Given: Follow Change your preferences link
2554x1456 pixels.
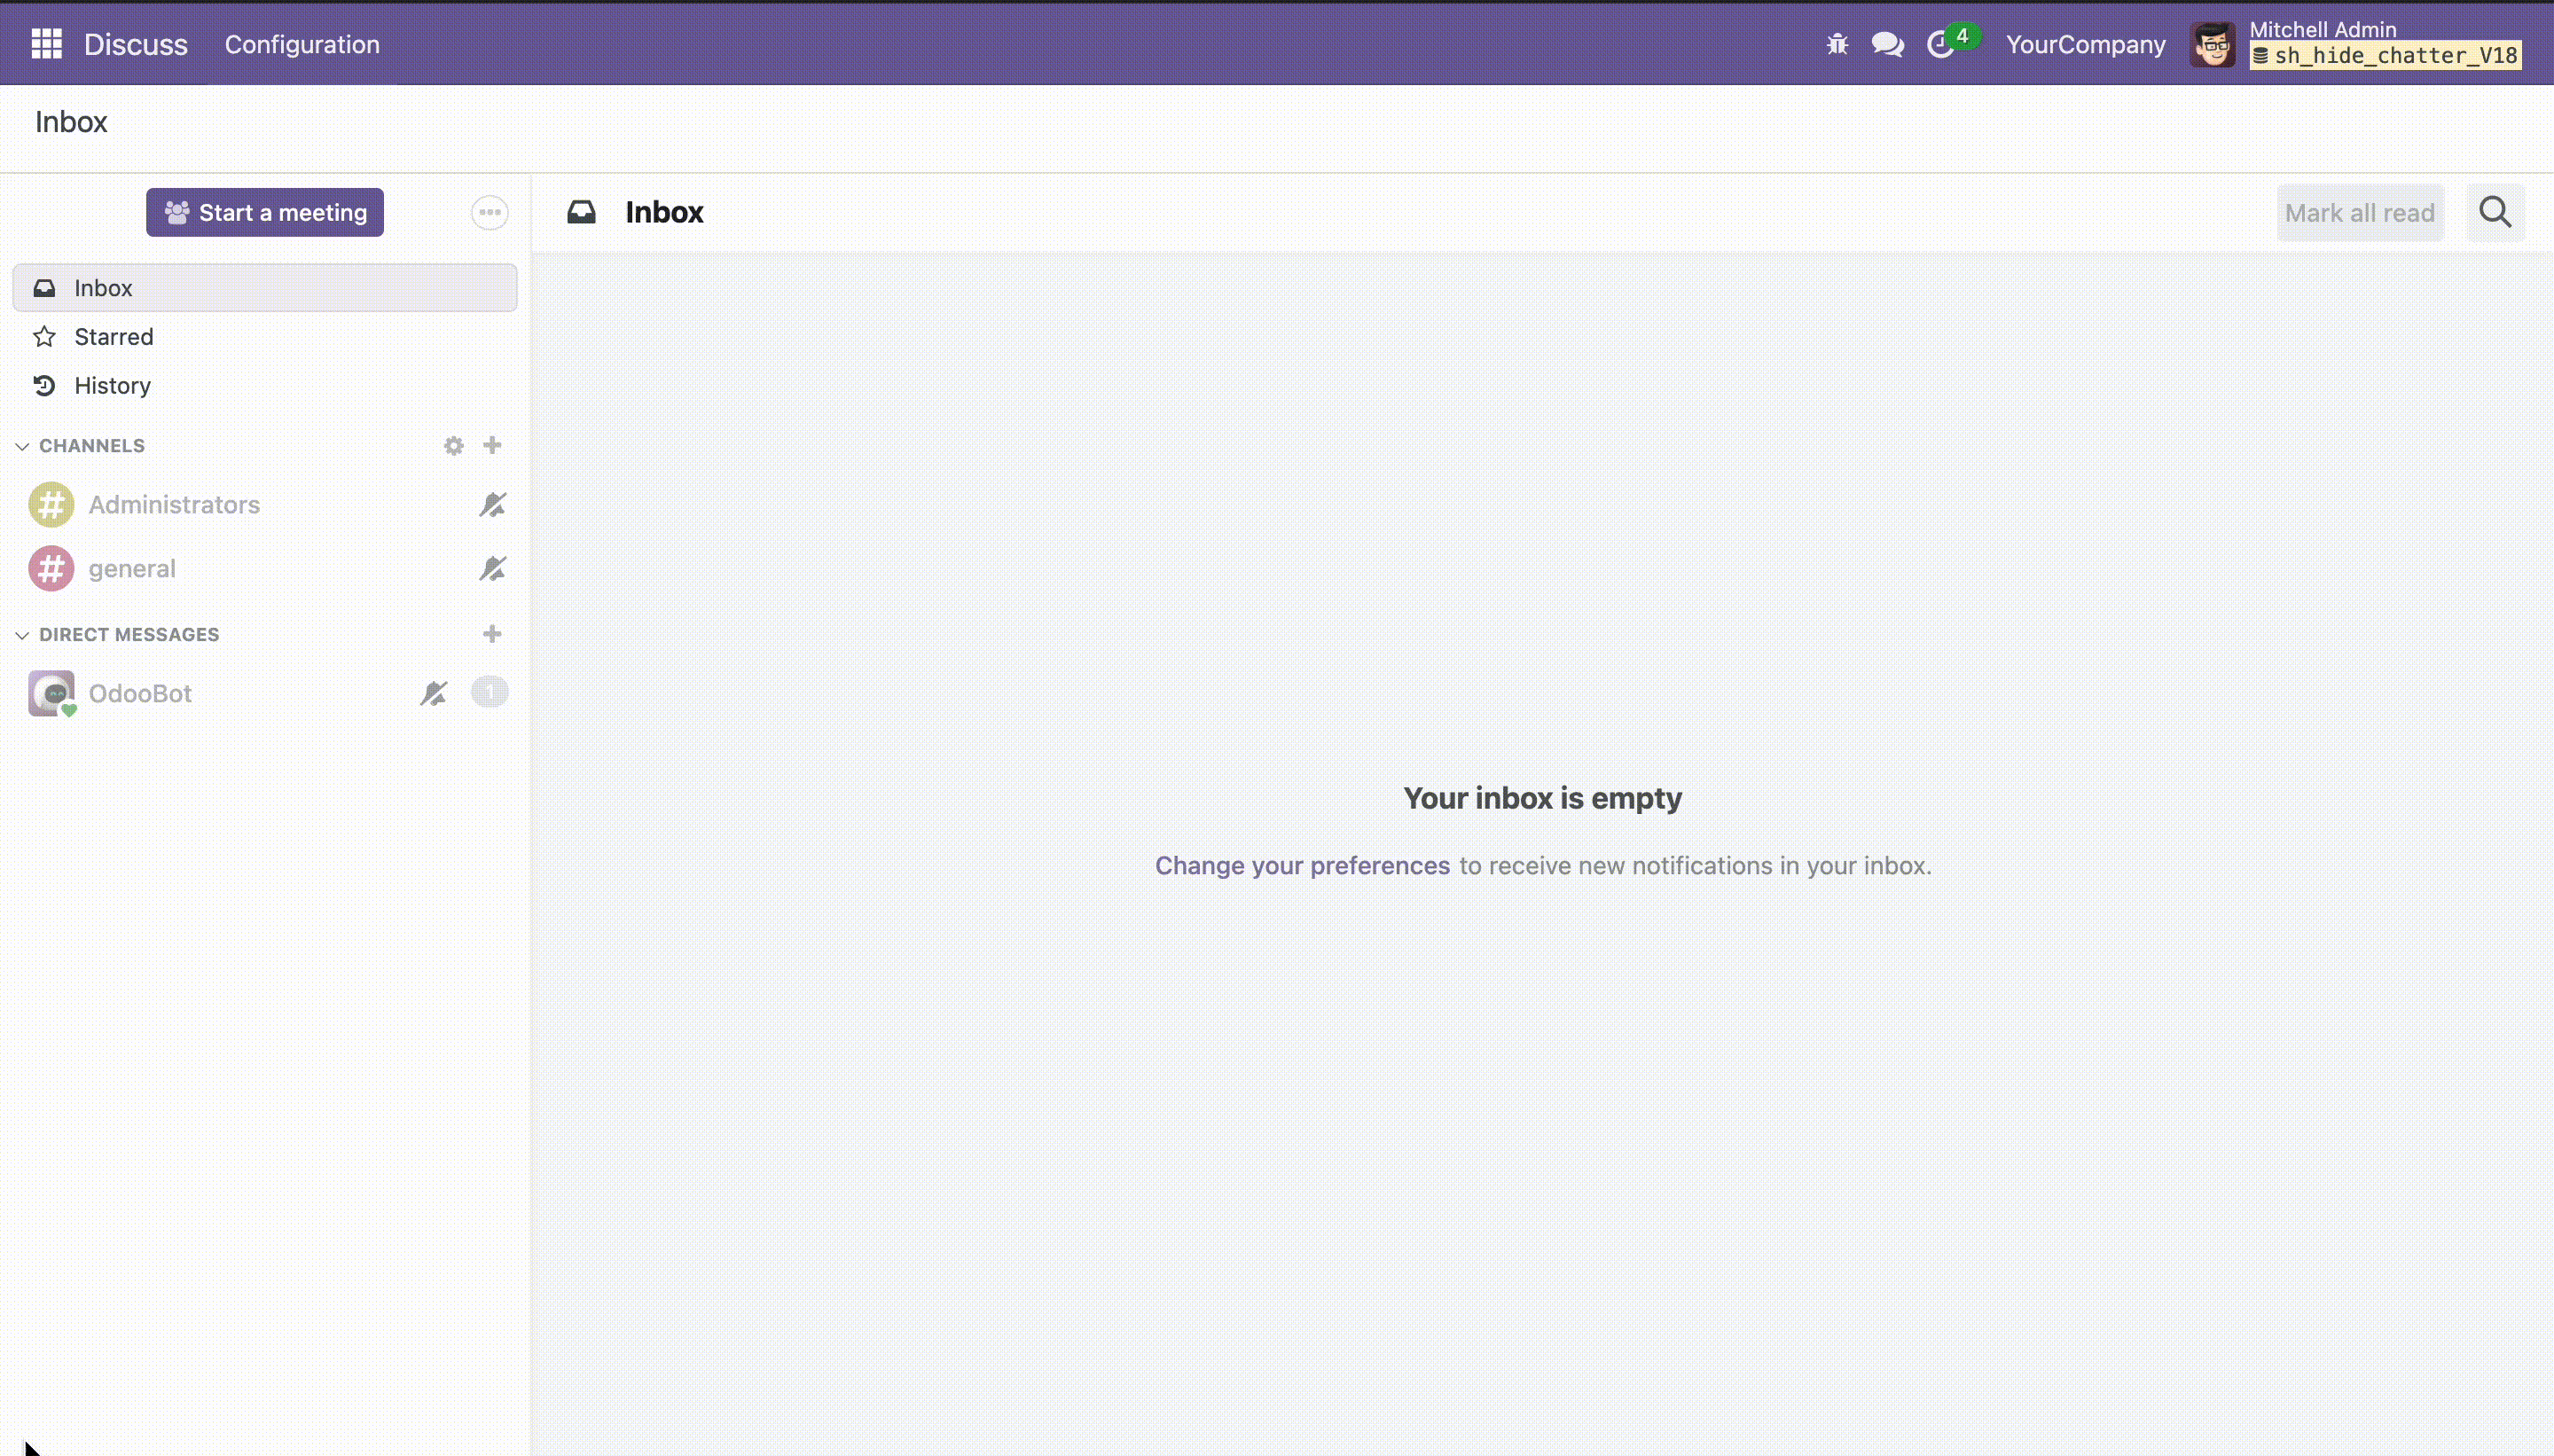Looking at the screenshot, I should (1302, 865).
